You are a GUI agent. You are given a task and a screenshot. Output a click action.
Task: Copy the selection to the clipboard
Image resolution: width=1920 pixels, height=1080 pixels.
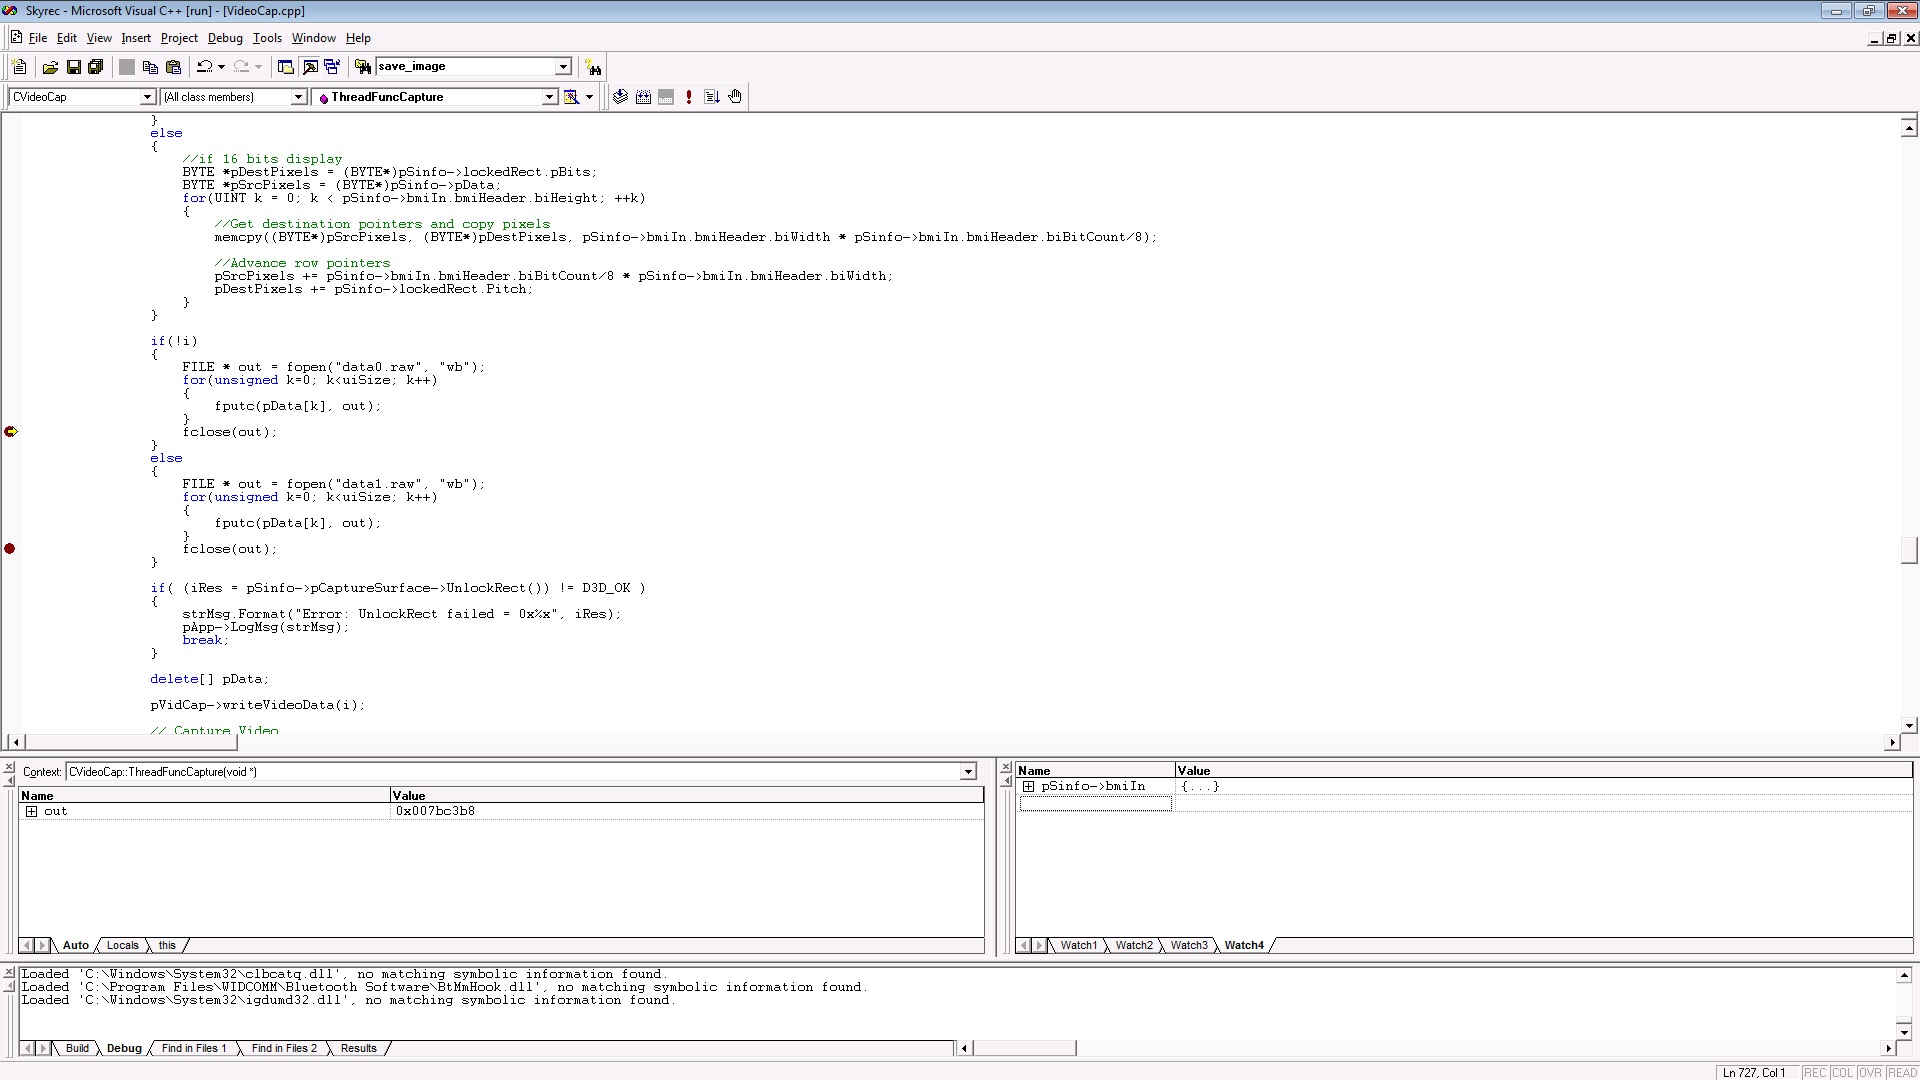coord(150,67)
